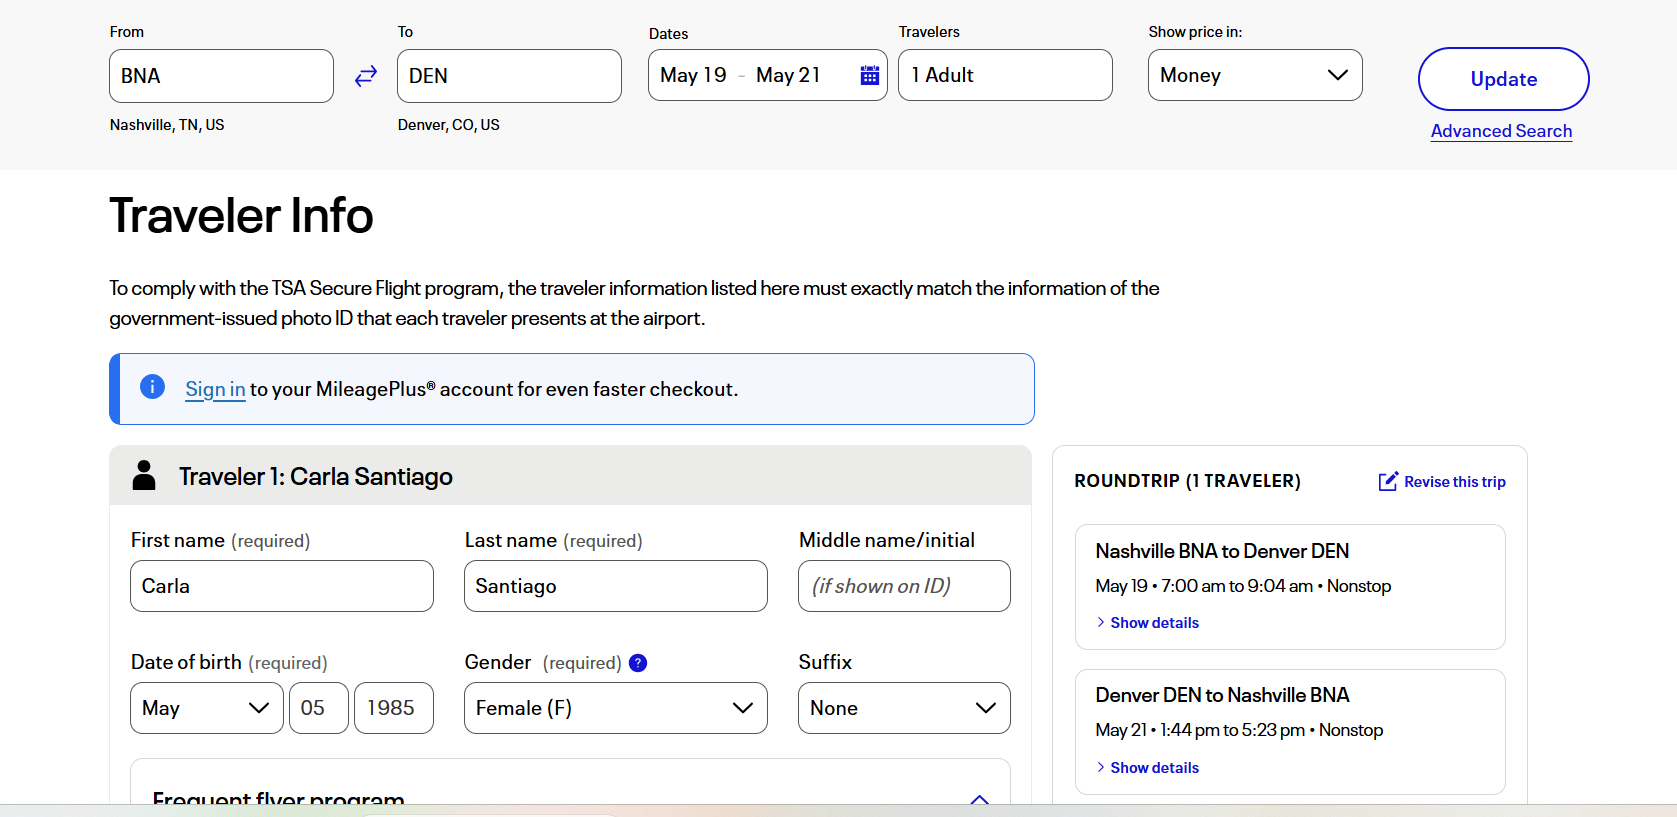Swap origin and destination airports icon
Screen dimensions: 1677x817
(x=366, y=76)
